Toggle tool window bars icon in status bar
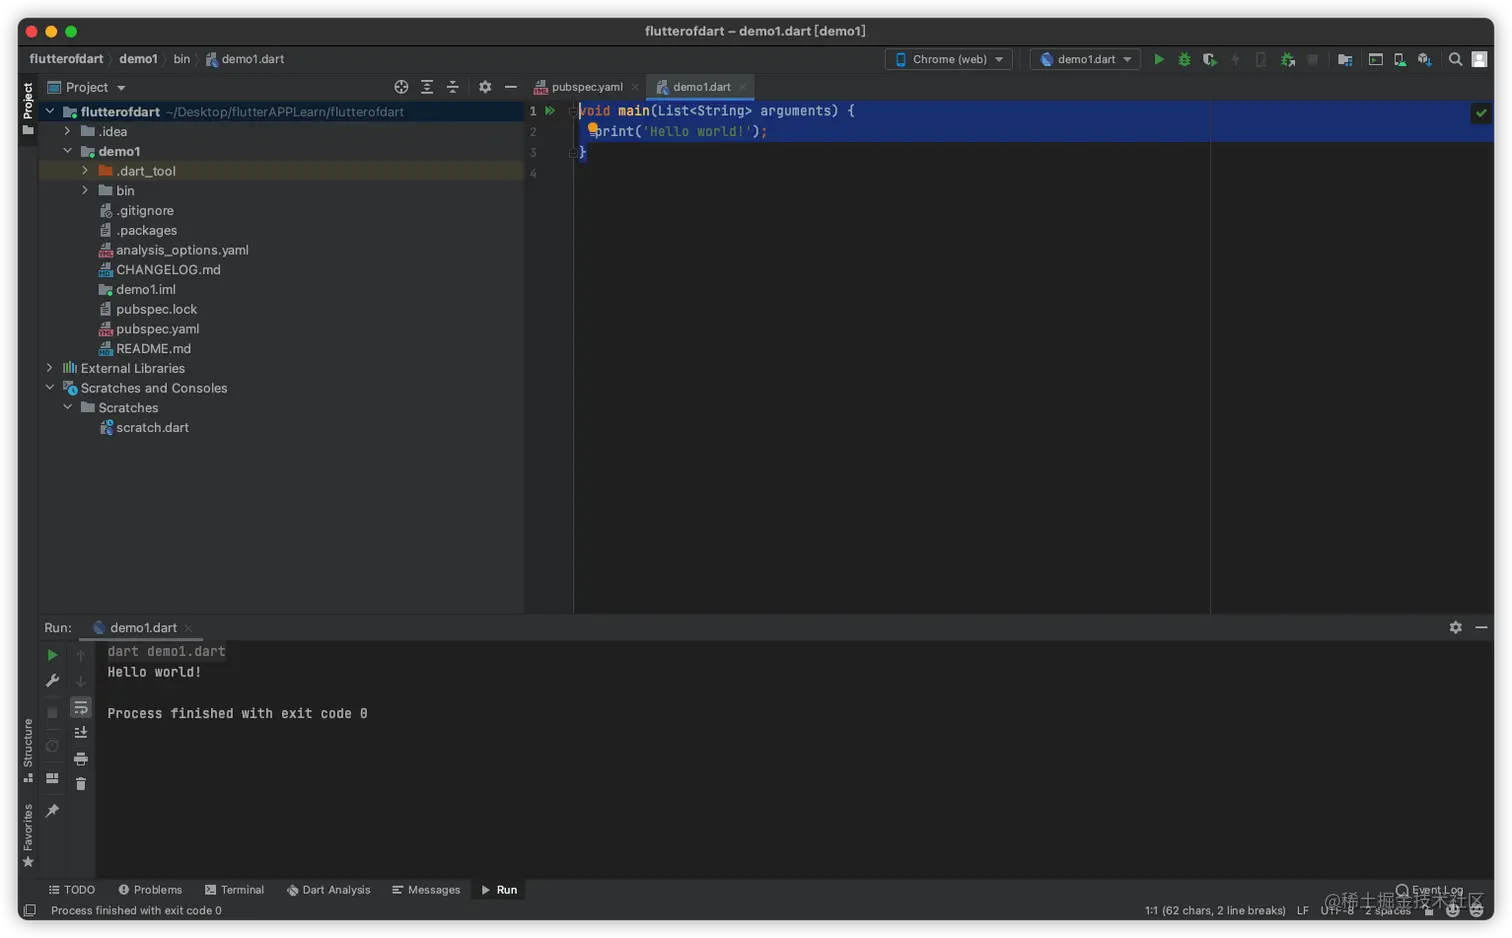Image resolution: width=1512 pixels, height=938 pixels. 30,911
